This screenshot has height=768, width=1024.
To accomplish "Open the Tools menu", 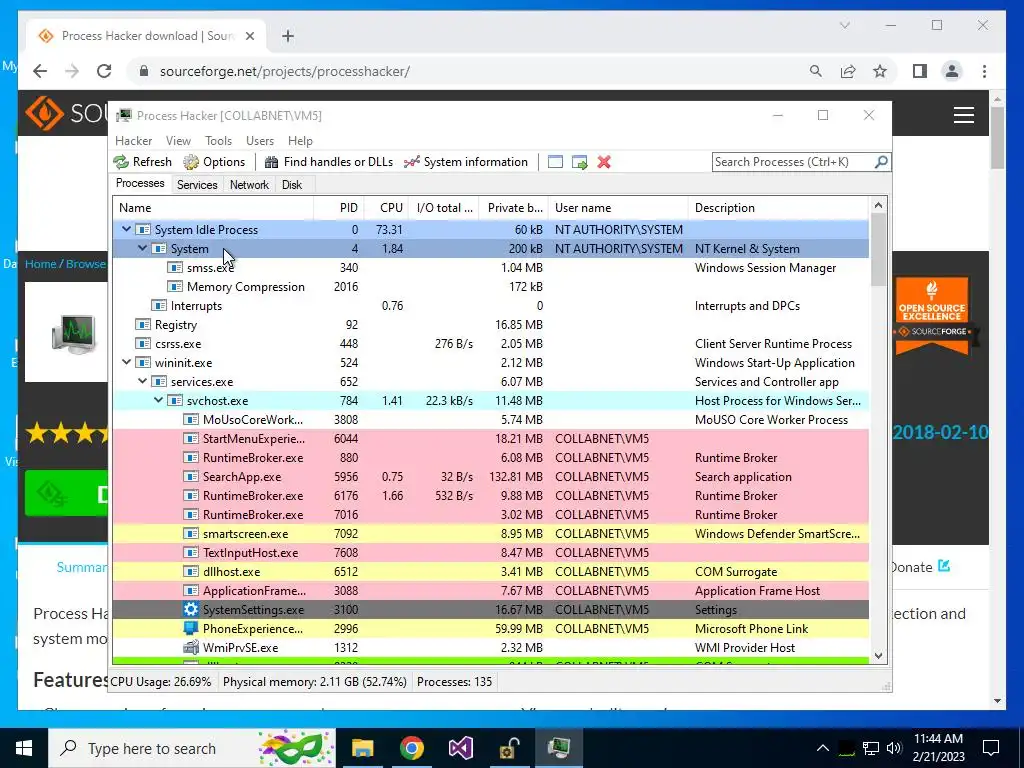I will click(218, 140).
